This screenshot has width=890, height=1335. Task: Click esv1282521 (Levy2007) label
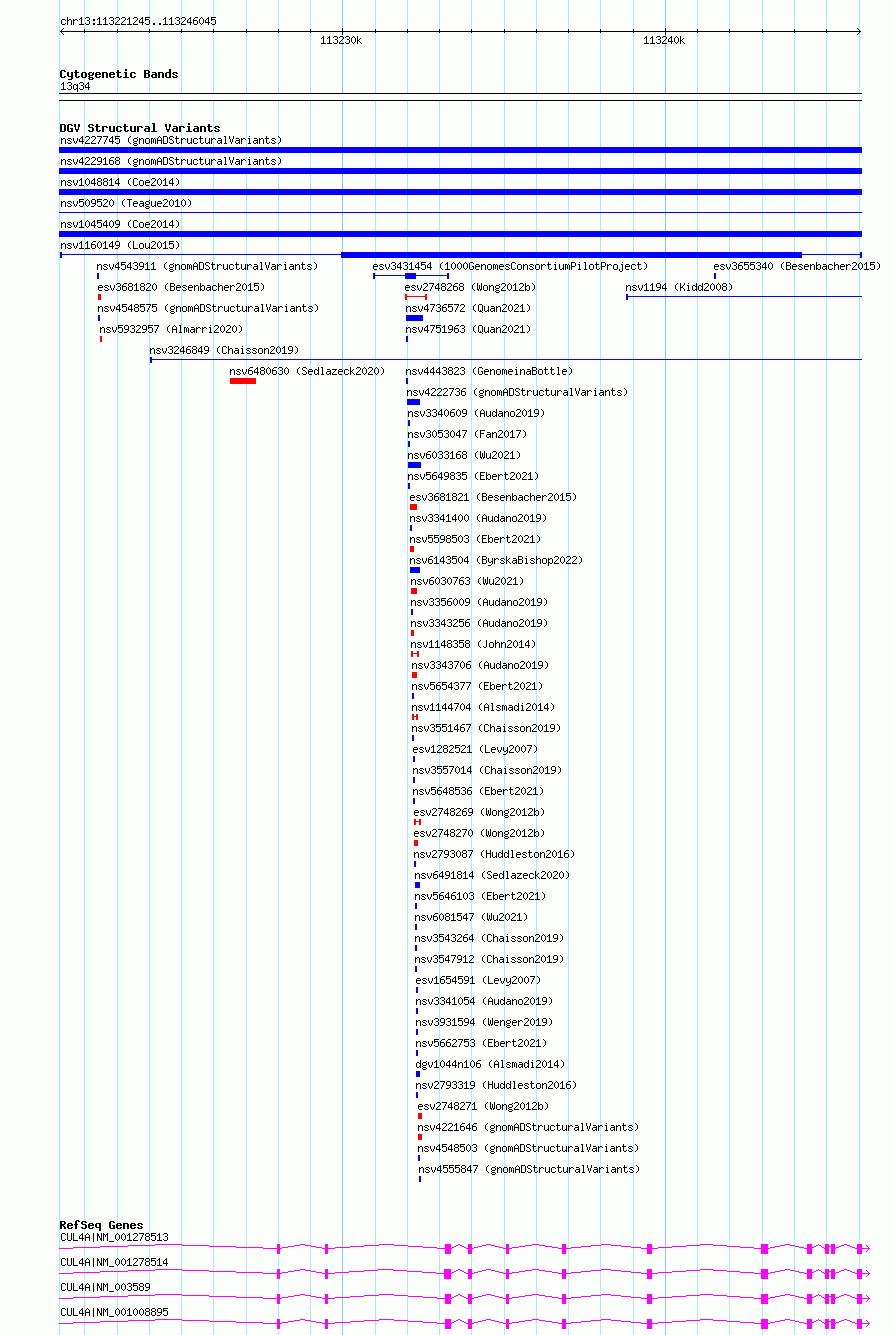(475, 749)
